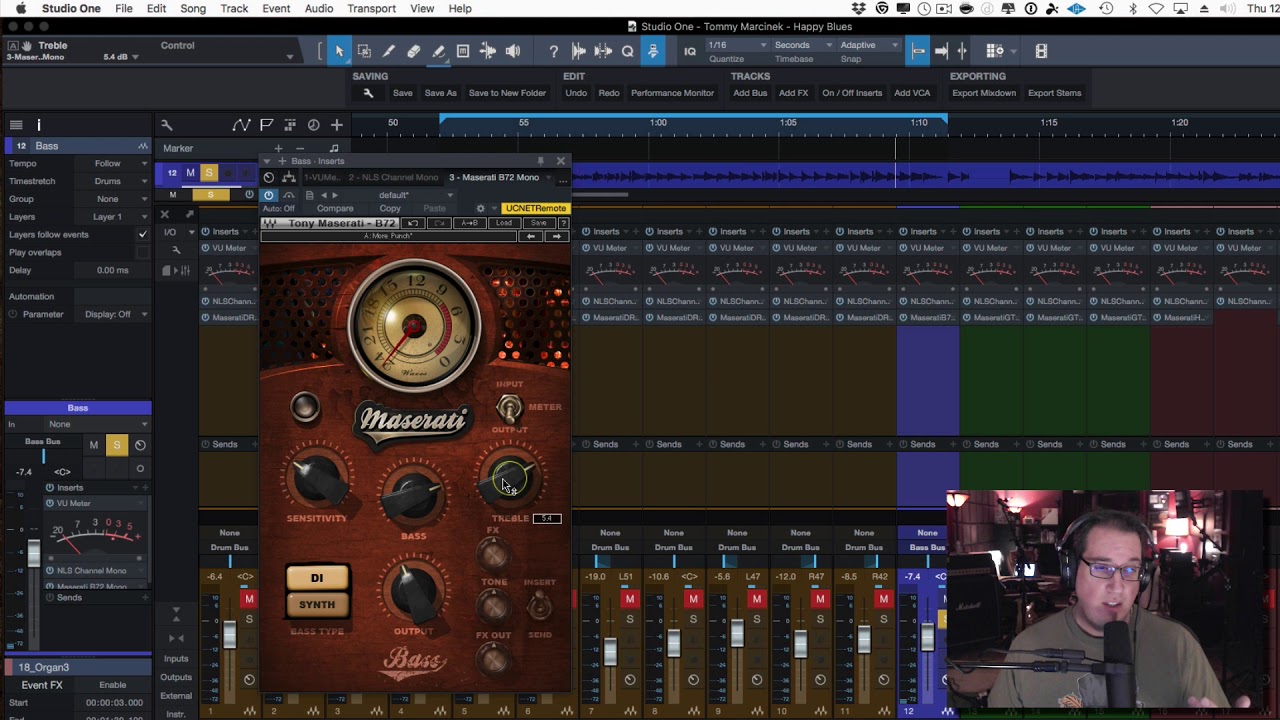This screenshot has height=720, width=1280.
Task: Open the marker track flag icon
Action: pos(266,125)
